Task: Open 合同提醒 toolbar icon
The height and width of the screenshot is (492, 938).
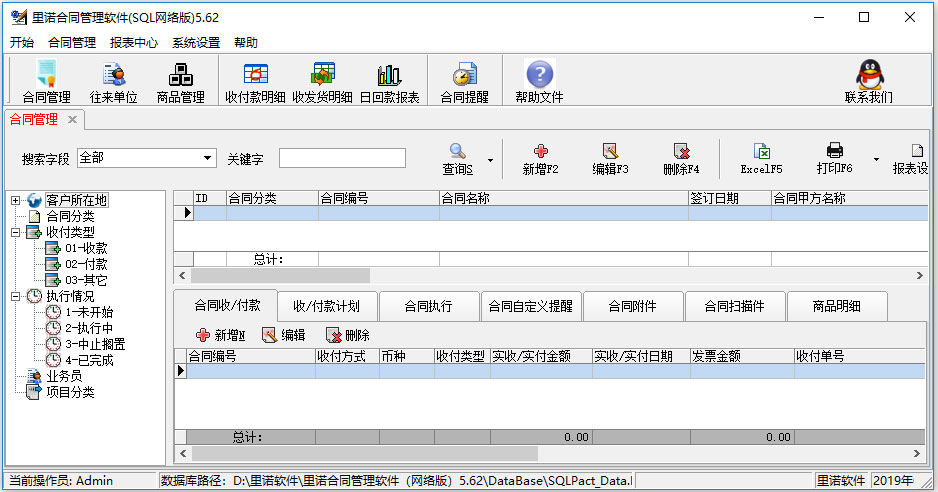Action: pyautogui.click(x=465, y=81)
